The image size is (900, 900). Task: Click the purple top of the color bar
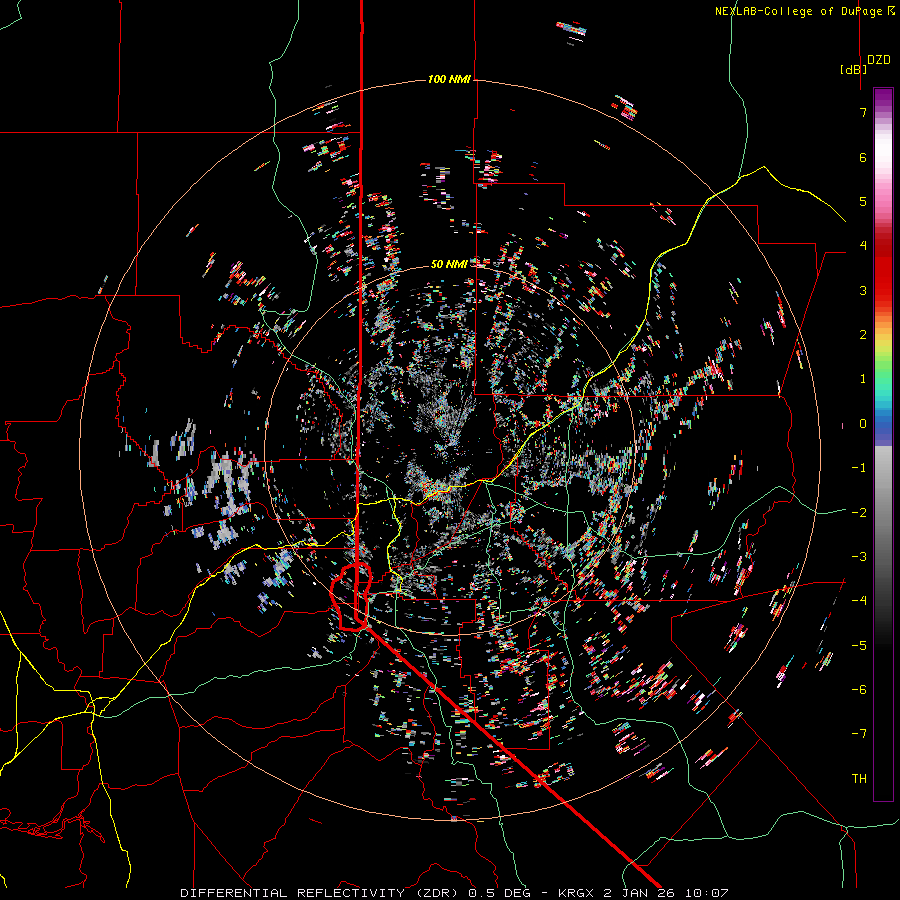(883, 98)
